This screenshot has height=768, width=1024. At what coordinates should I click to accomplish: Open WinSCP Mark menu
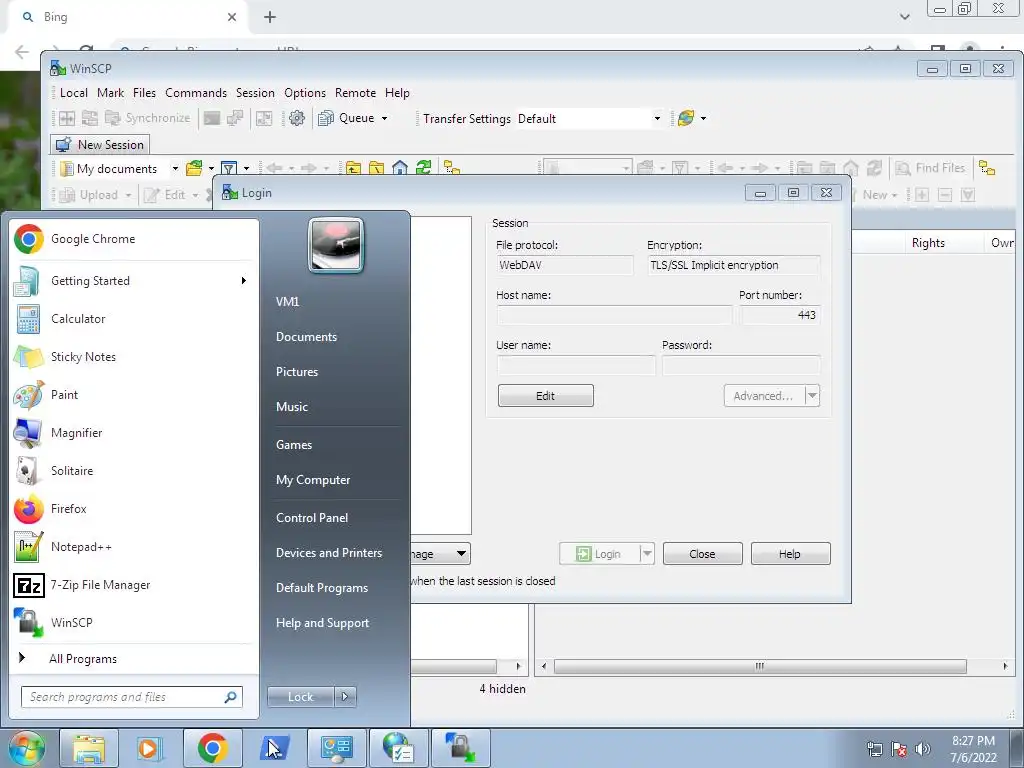[x=110, y=93]
